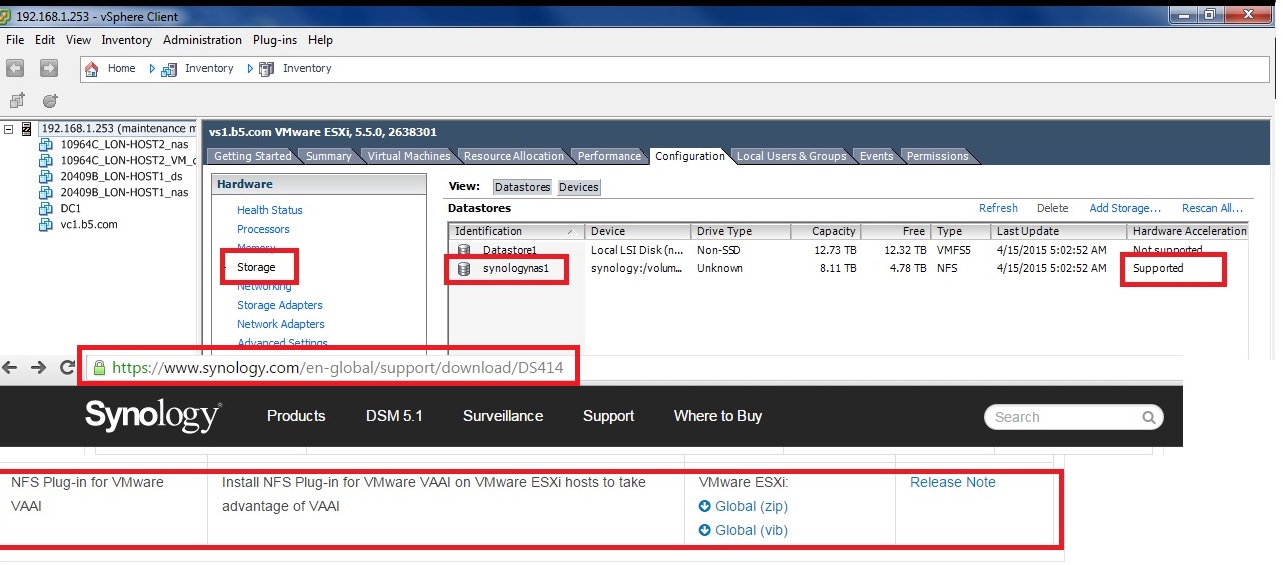Switch to the Resource Allocation tab
This screenshot has width=1283, height=565.
tap(513, 156)
